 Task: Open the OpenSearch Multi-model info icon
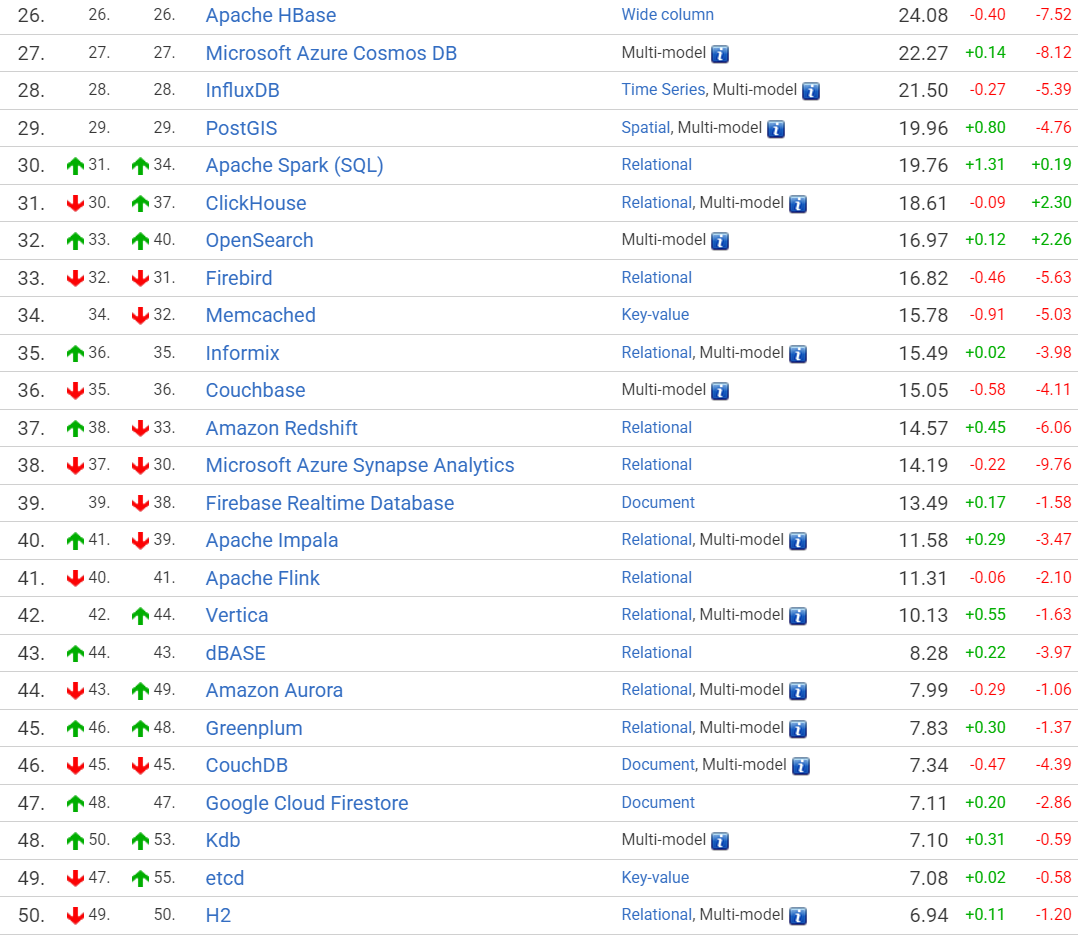tap(720, 241)
